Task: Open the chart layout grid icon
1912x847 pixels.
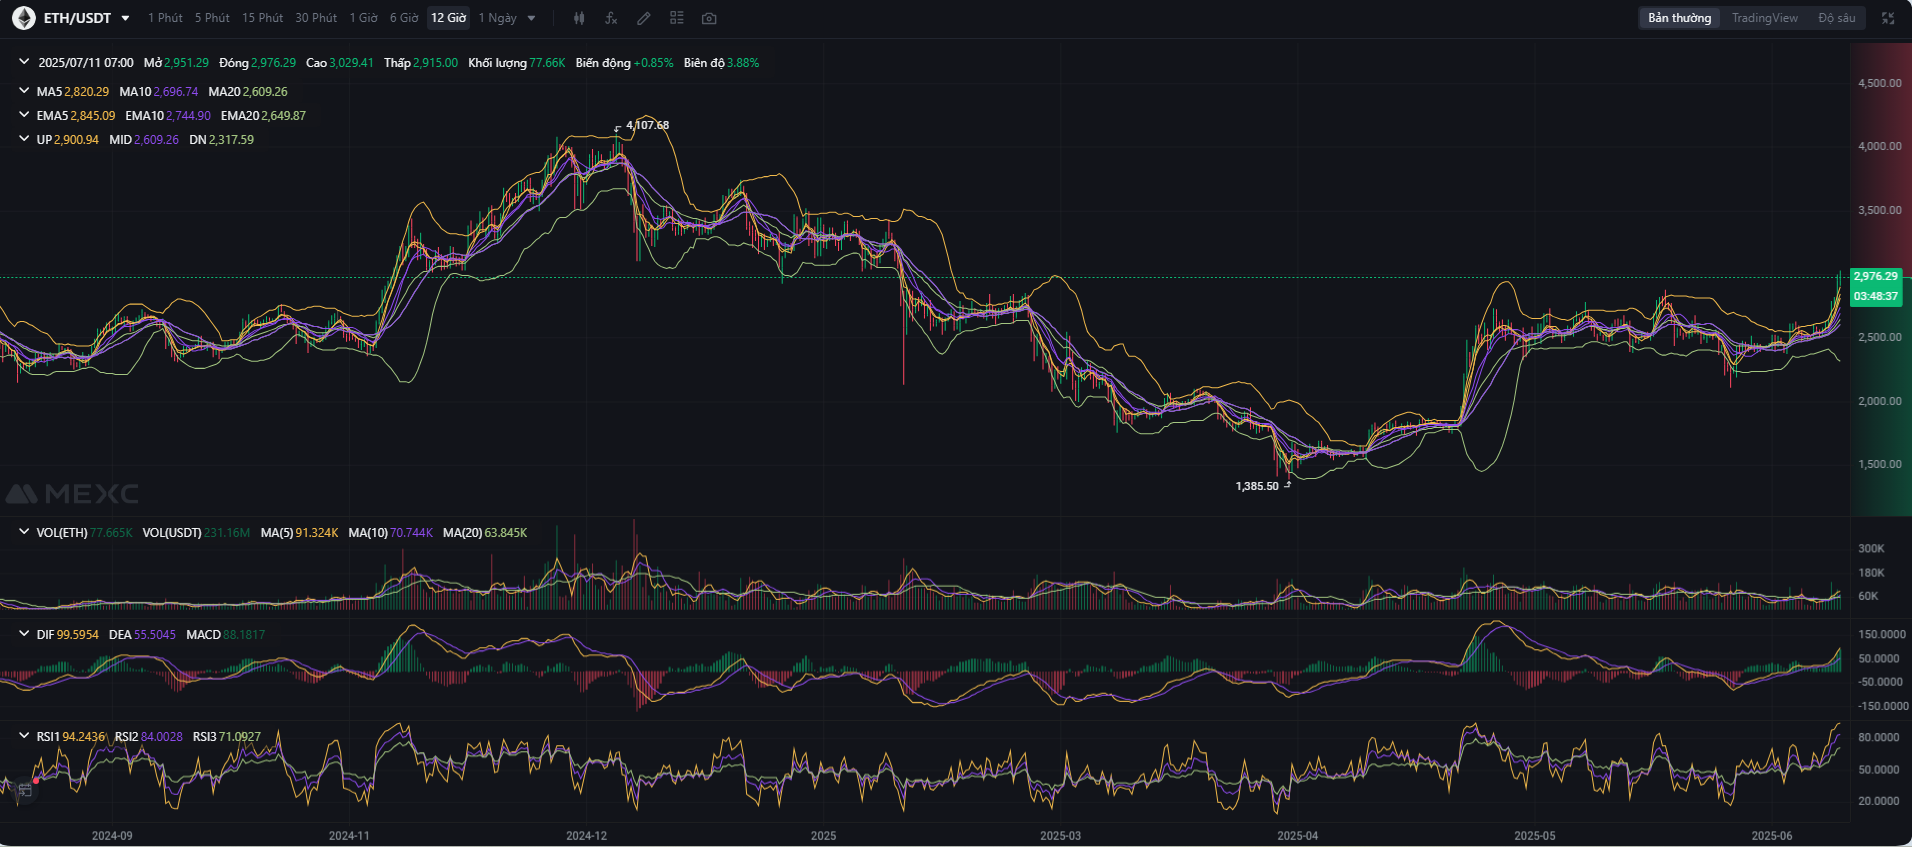Action: point(677,18)
